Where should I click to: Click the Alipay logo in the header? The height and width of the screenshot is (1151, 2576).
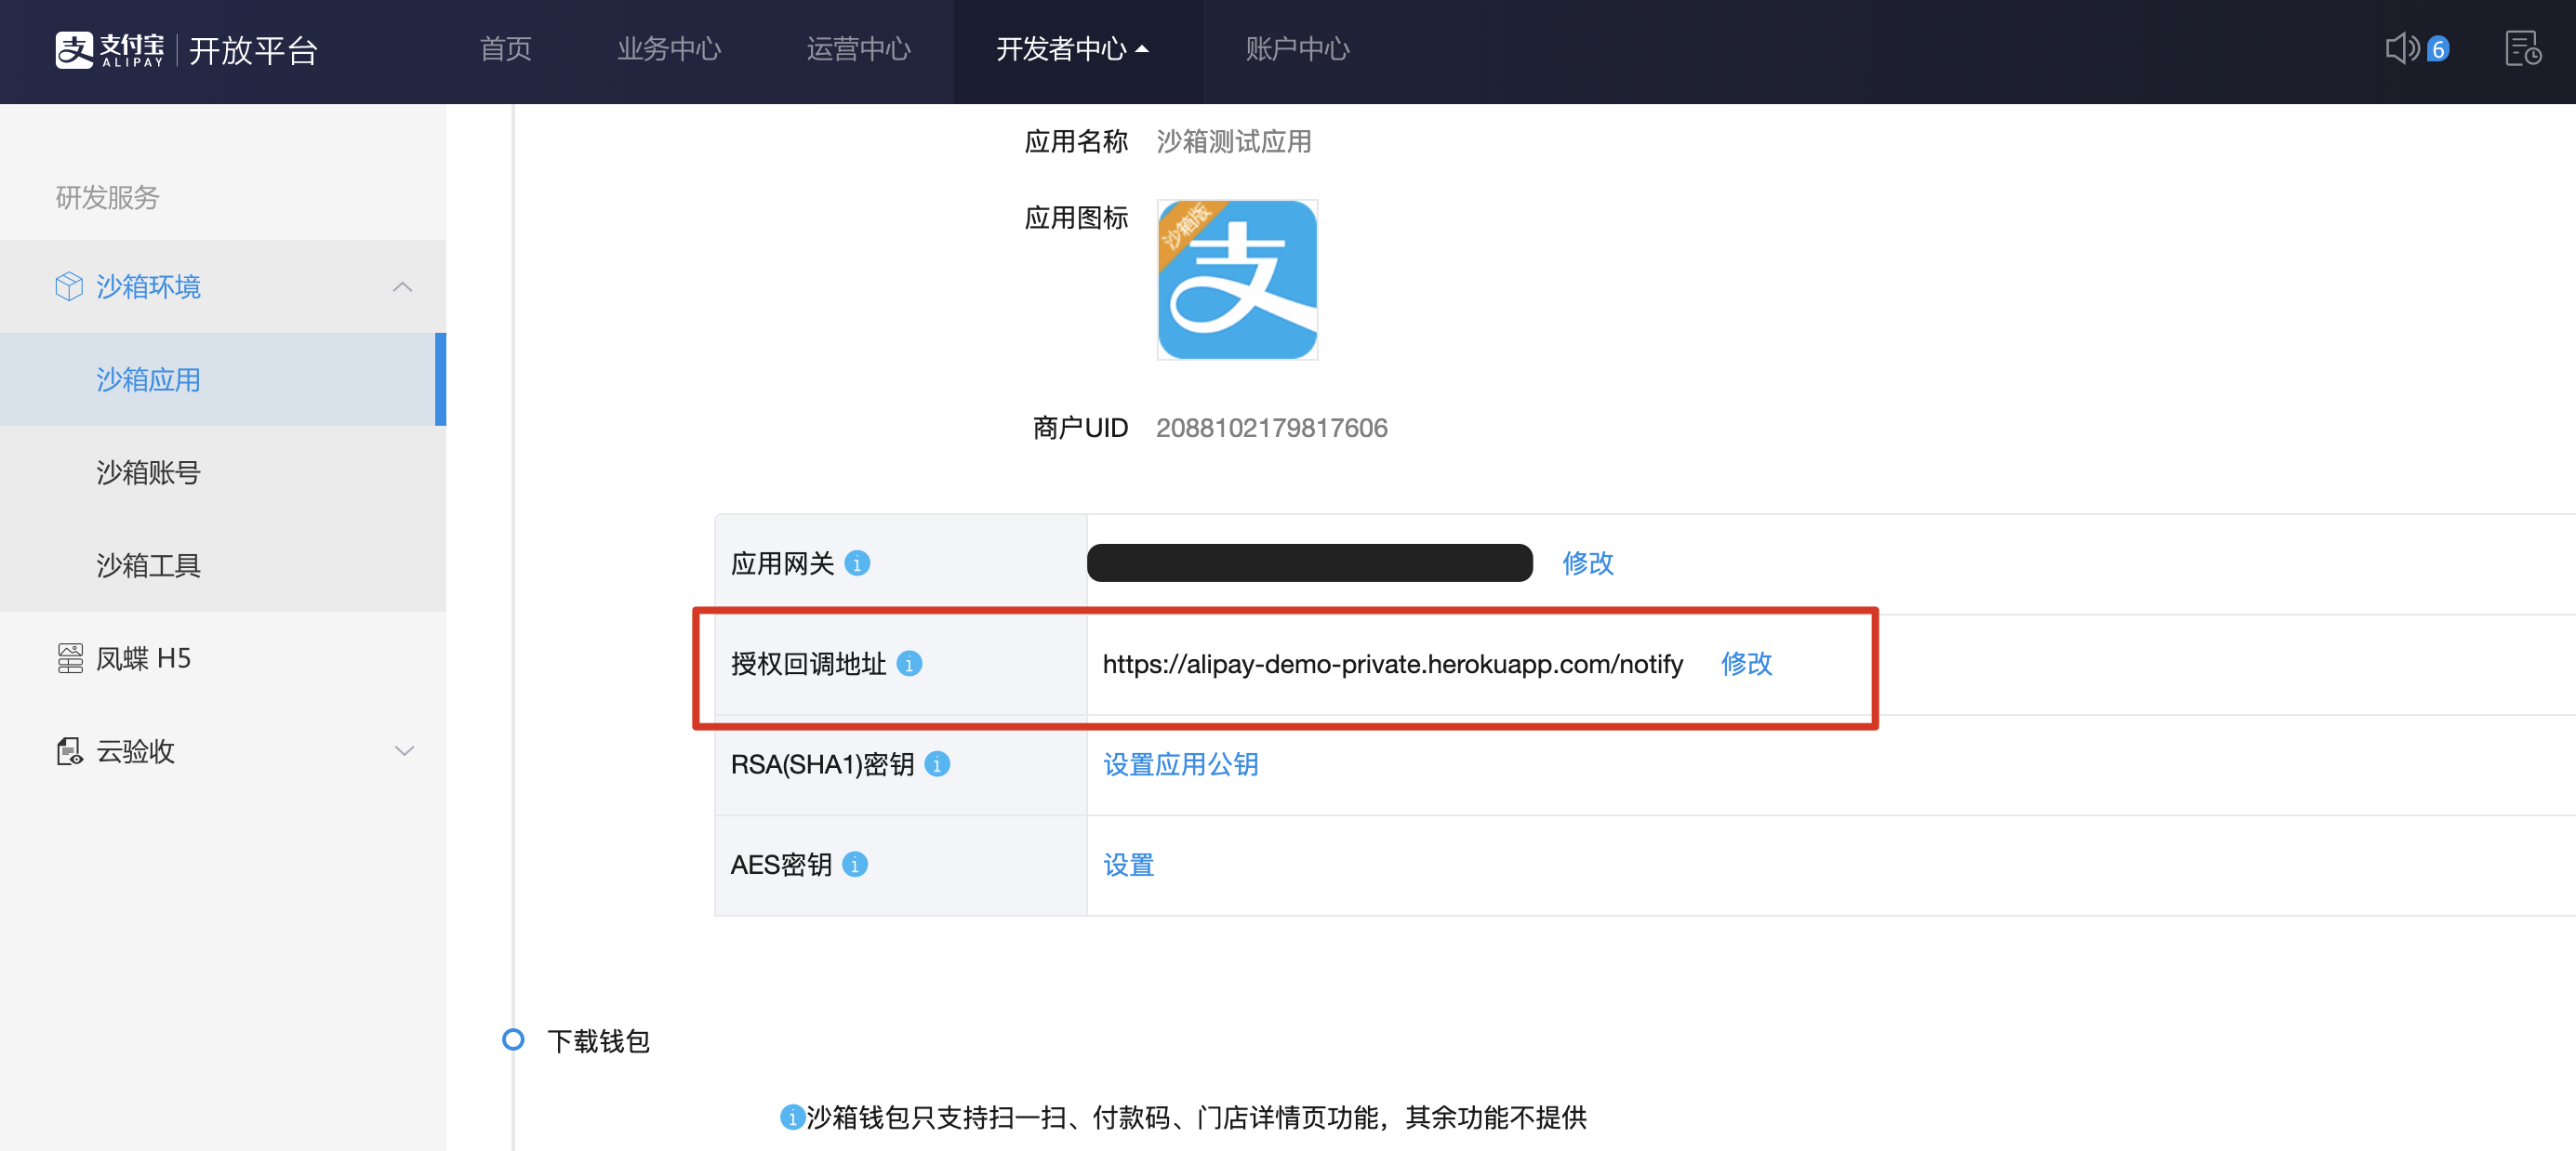click(110, 49)
